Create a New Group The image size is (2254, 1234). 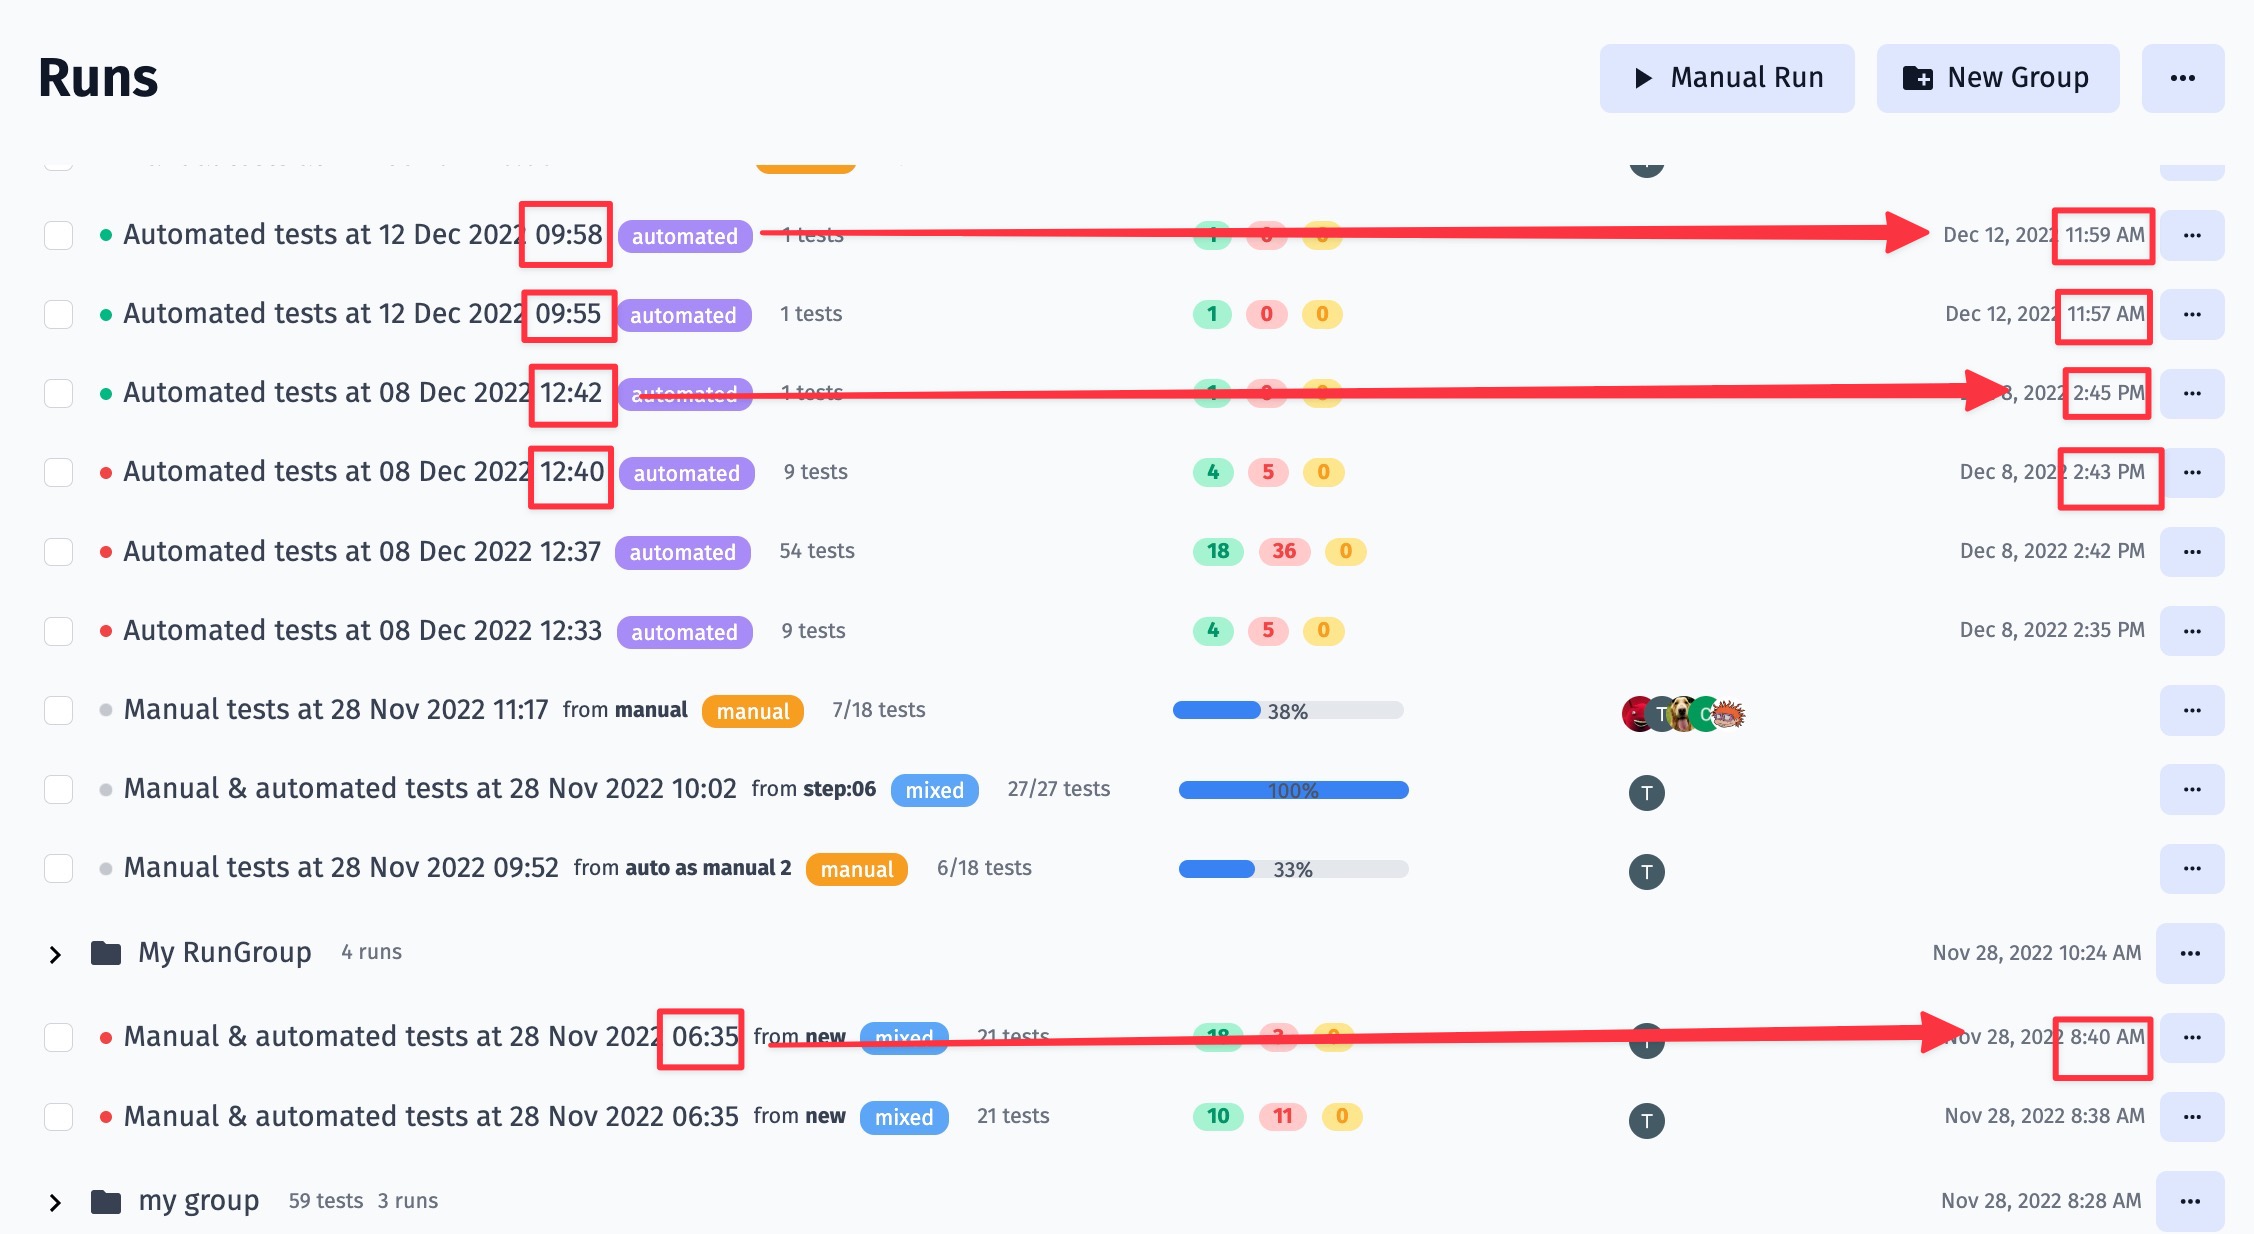1997,78
